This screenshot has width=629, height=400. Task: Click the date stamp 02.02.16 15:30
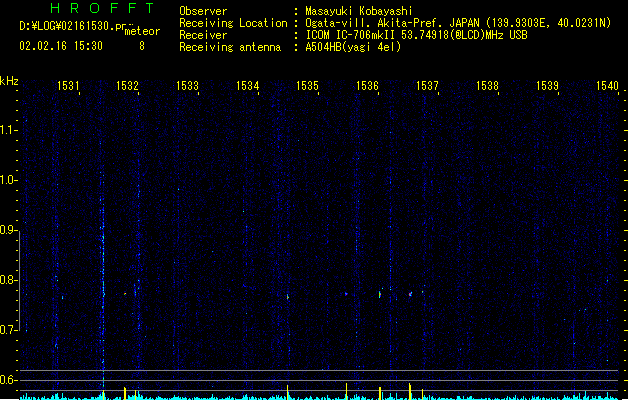(x=61, y=46)
